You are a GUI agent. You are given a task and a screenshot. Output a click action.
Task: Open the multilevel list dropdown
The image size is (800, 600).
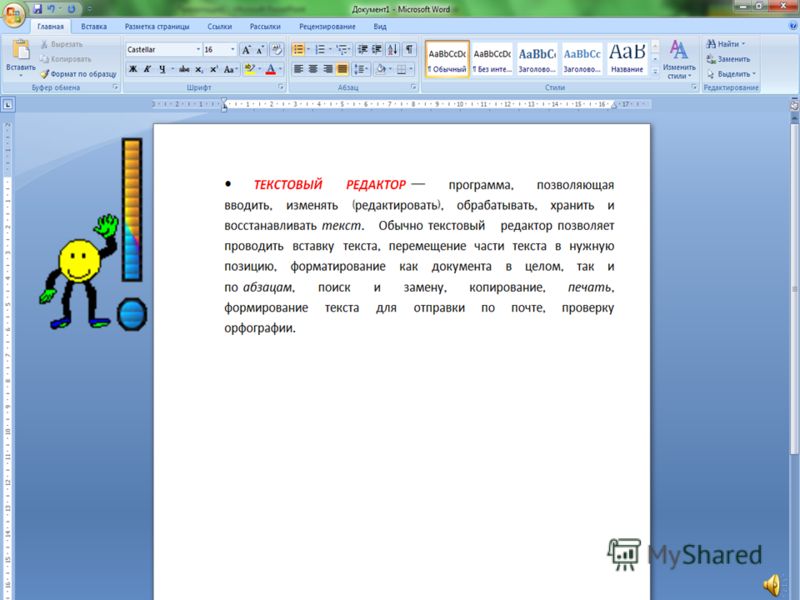343,49
